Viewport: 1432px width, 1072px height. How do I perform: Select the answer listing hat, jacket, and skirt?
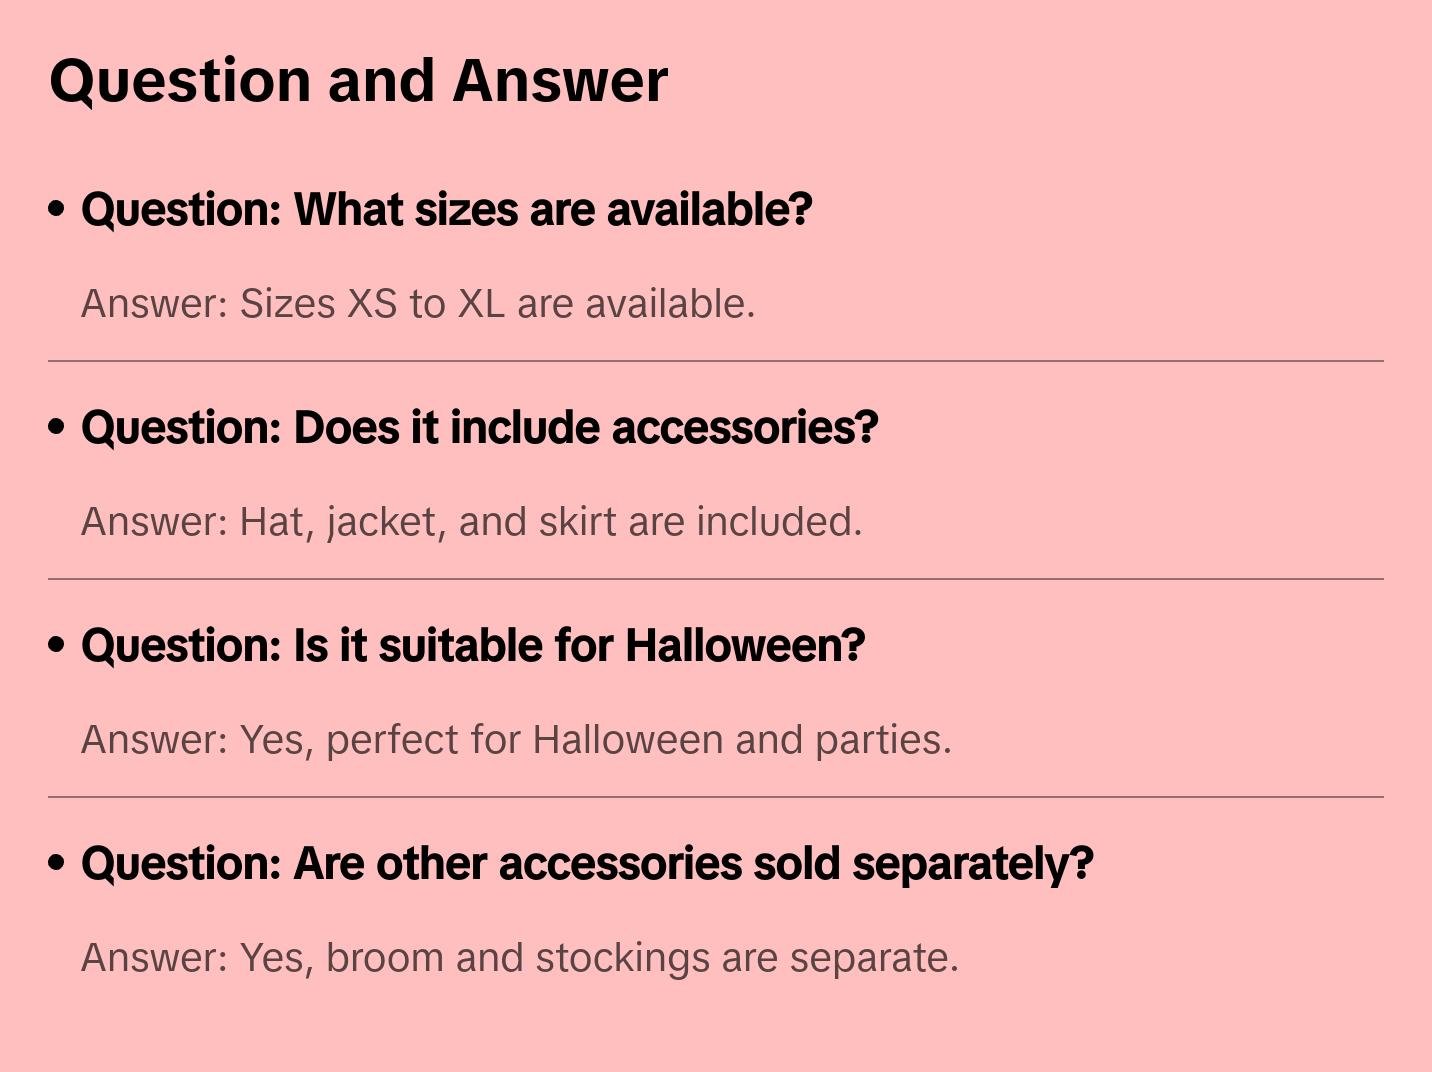pos(471,522)
